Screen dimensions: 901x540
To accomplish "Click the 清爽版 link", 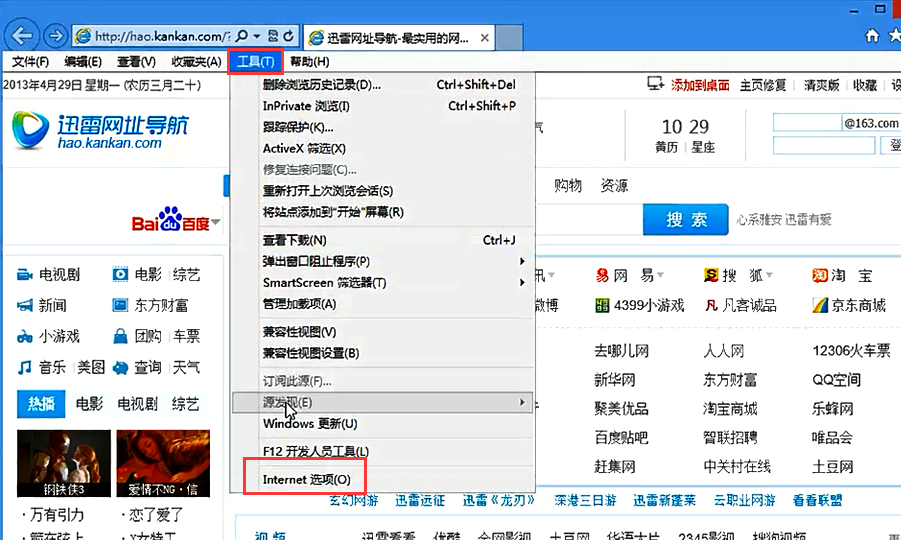I will click(822, 86).
